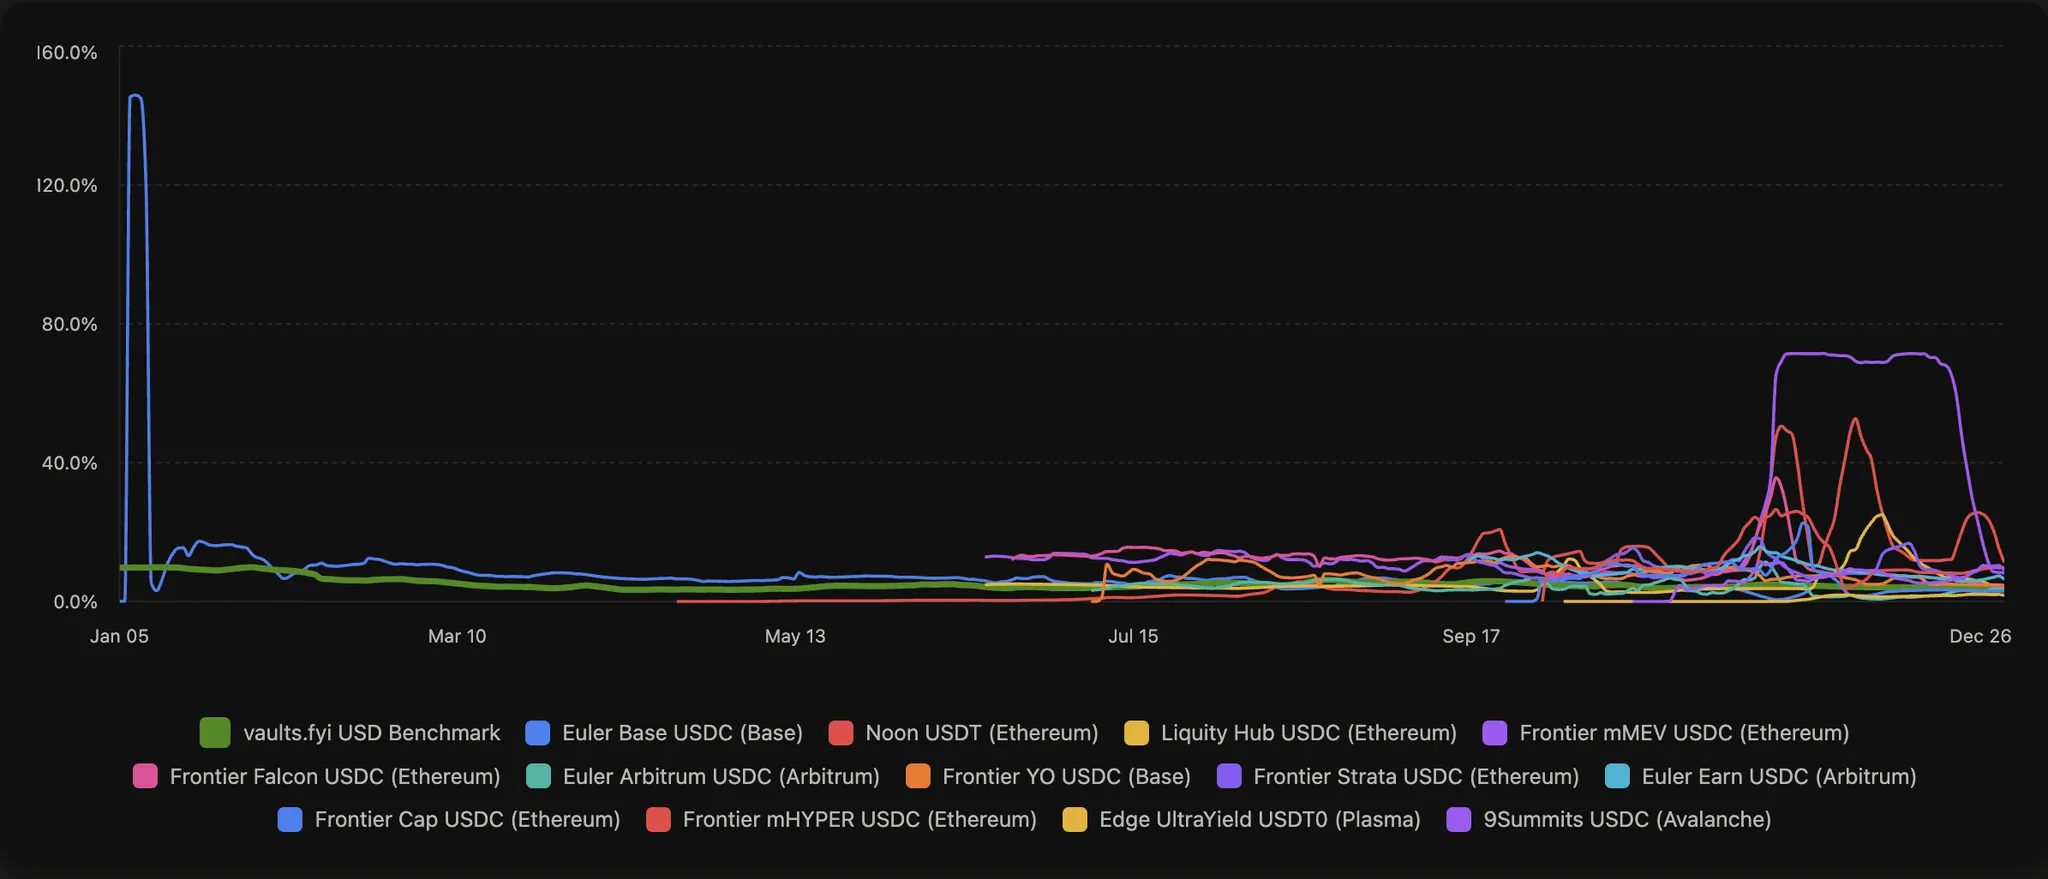
Task: Click the Dec 26 x-axis date label
Action: (x=1980, y=636)
